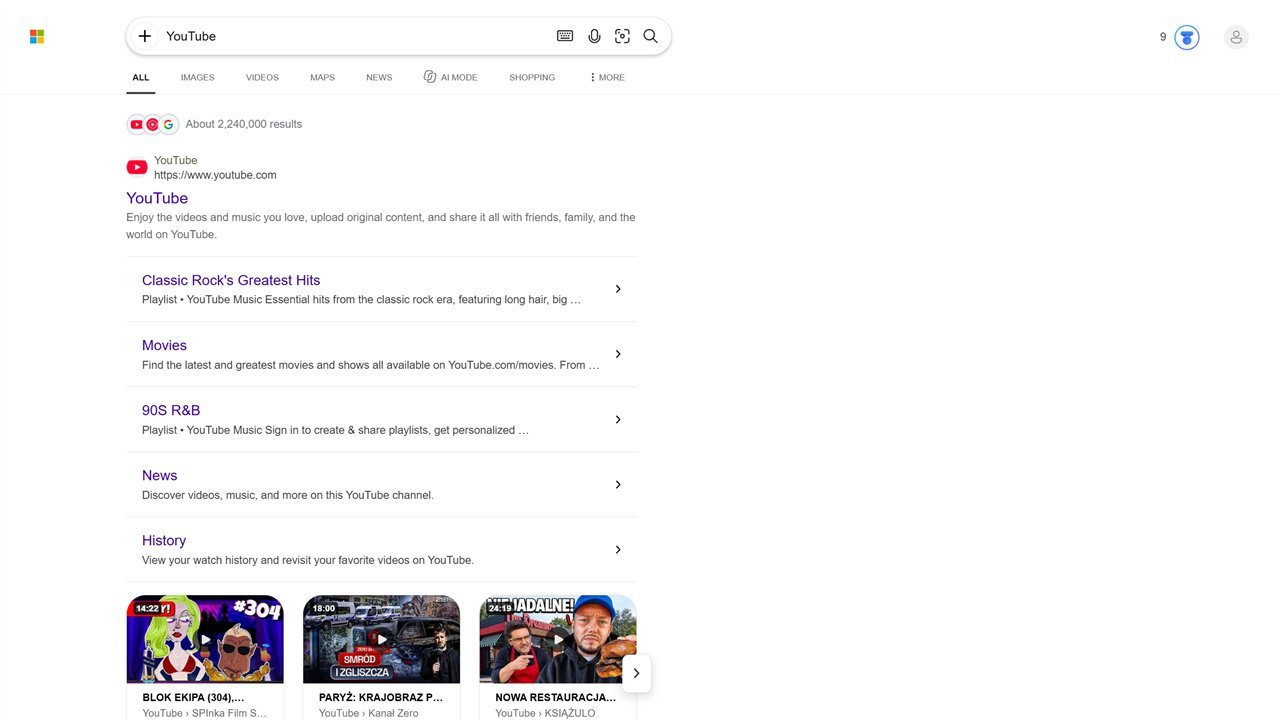
Task: Open the account profile icon
Action: point(1236,37)
